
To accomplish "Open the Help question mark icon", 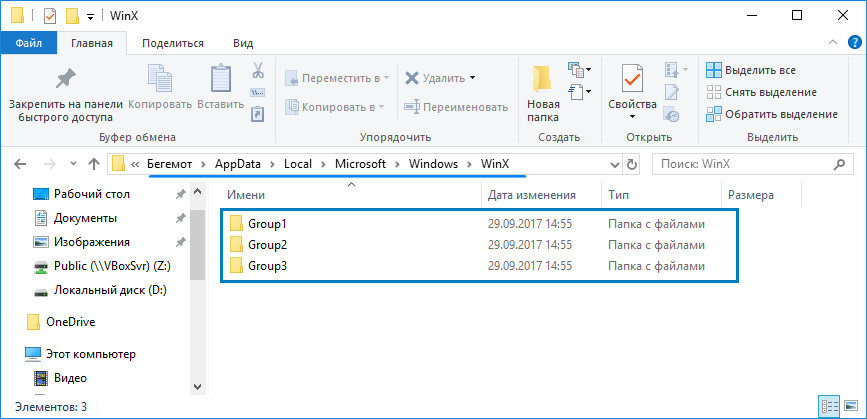I will (855, 43).
